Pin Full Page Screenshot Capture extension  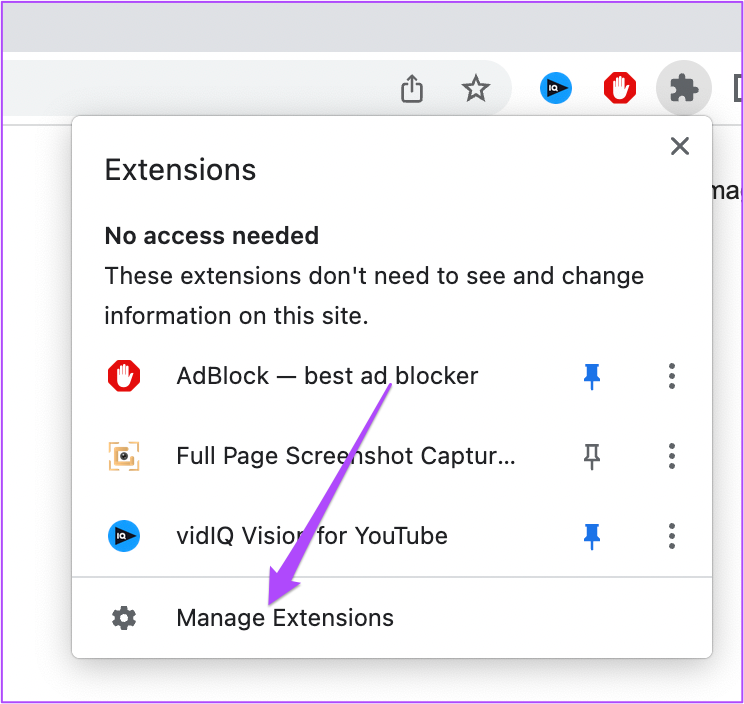coord(593,456)
